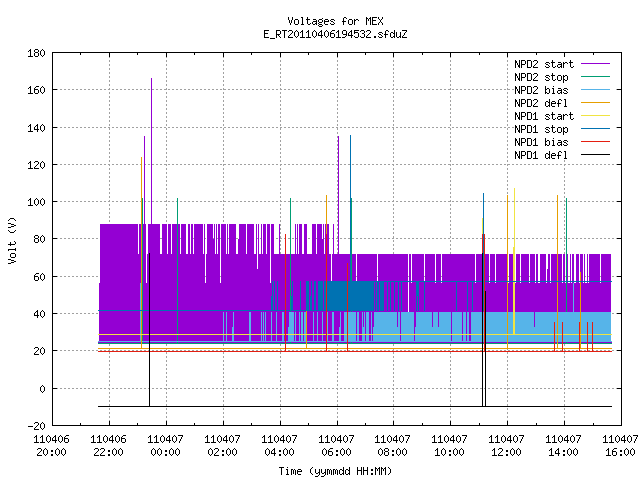Click the y-axis tick value 60
Image resolution: width=640 pixels, height=480 pixels.
pos(39,277)
